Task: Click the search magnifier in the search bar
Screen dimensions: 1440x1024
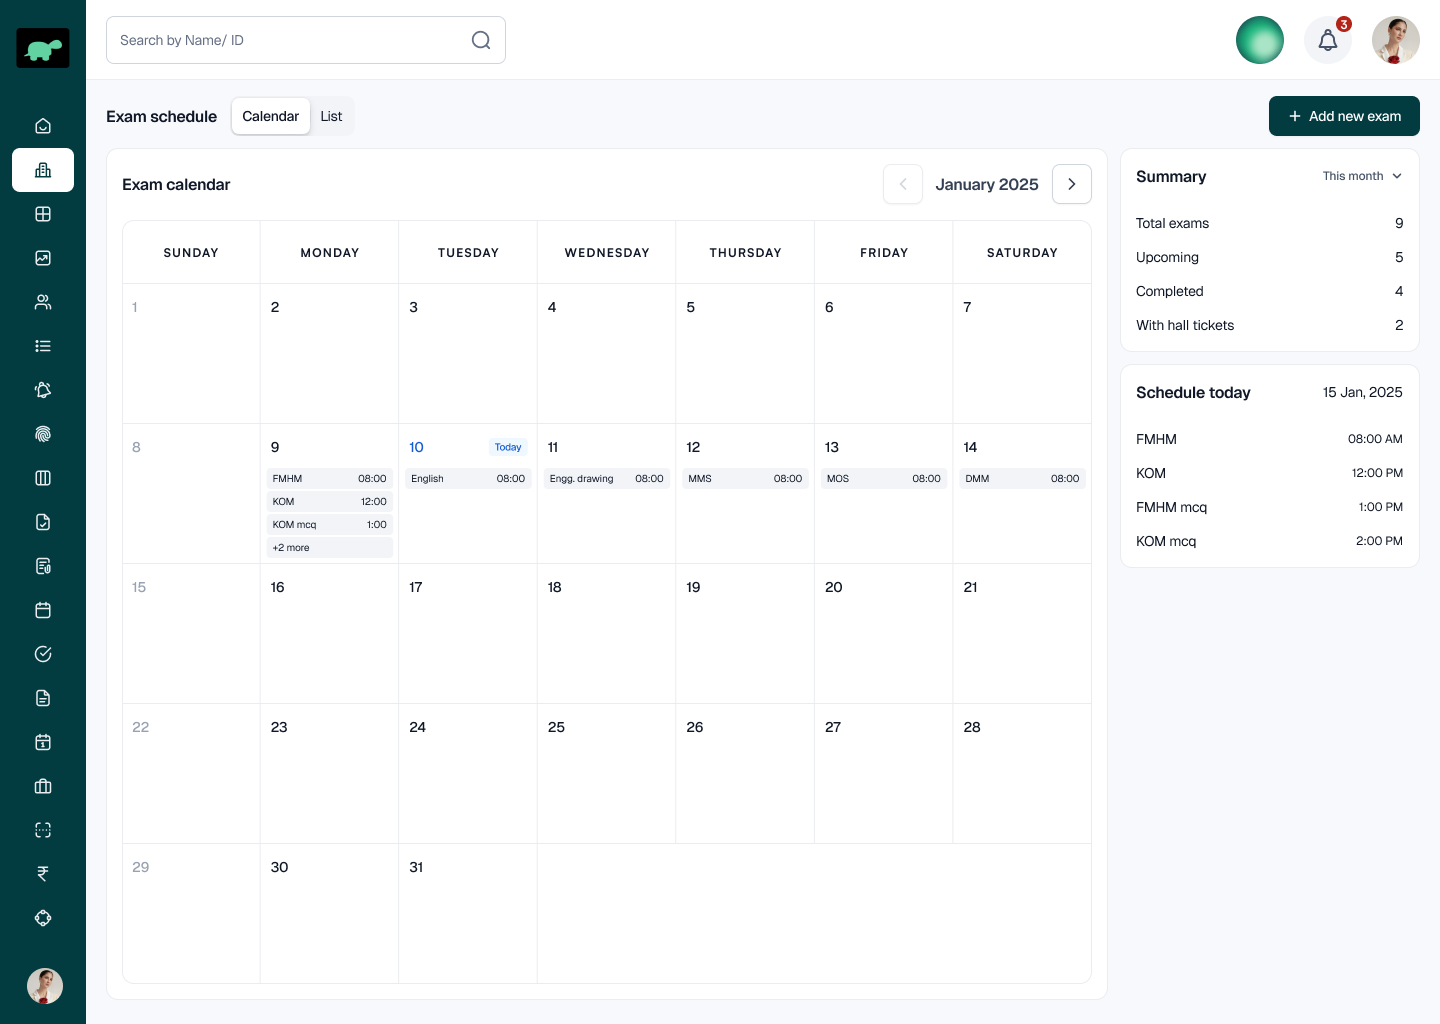Action: point(481,40)
